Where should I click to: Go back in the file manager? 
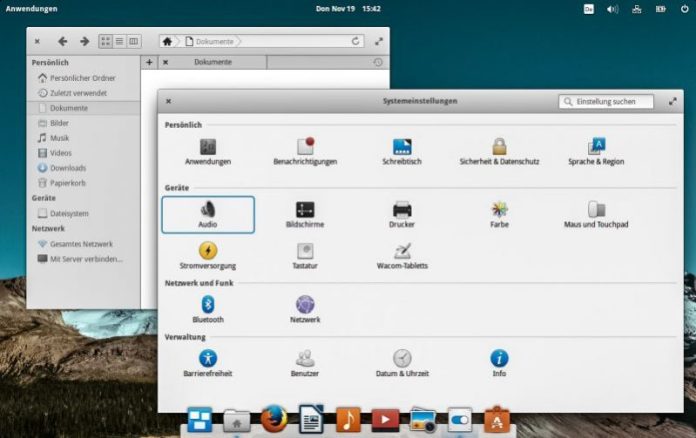coord(63,41)
